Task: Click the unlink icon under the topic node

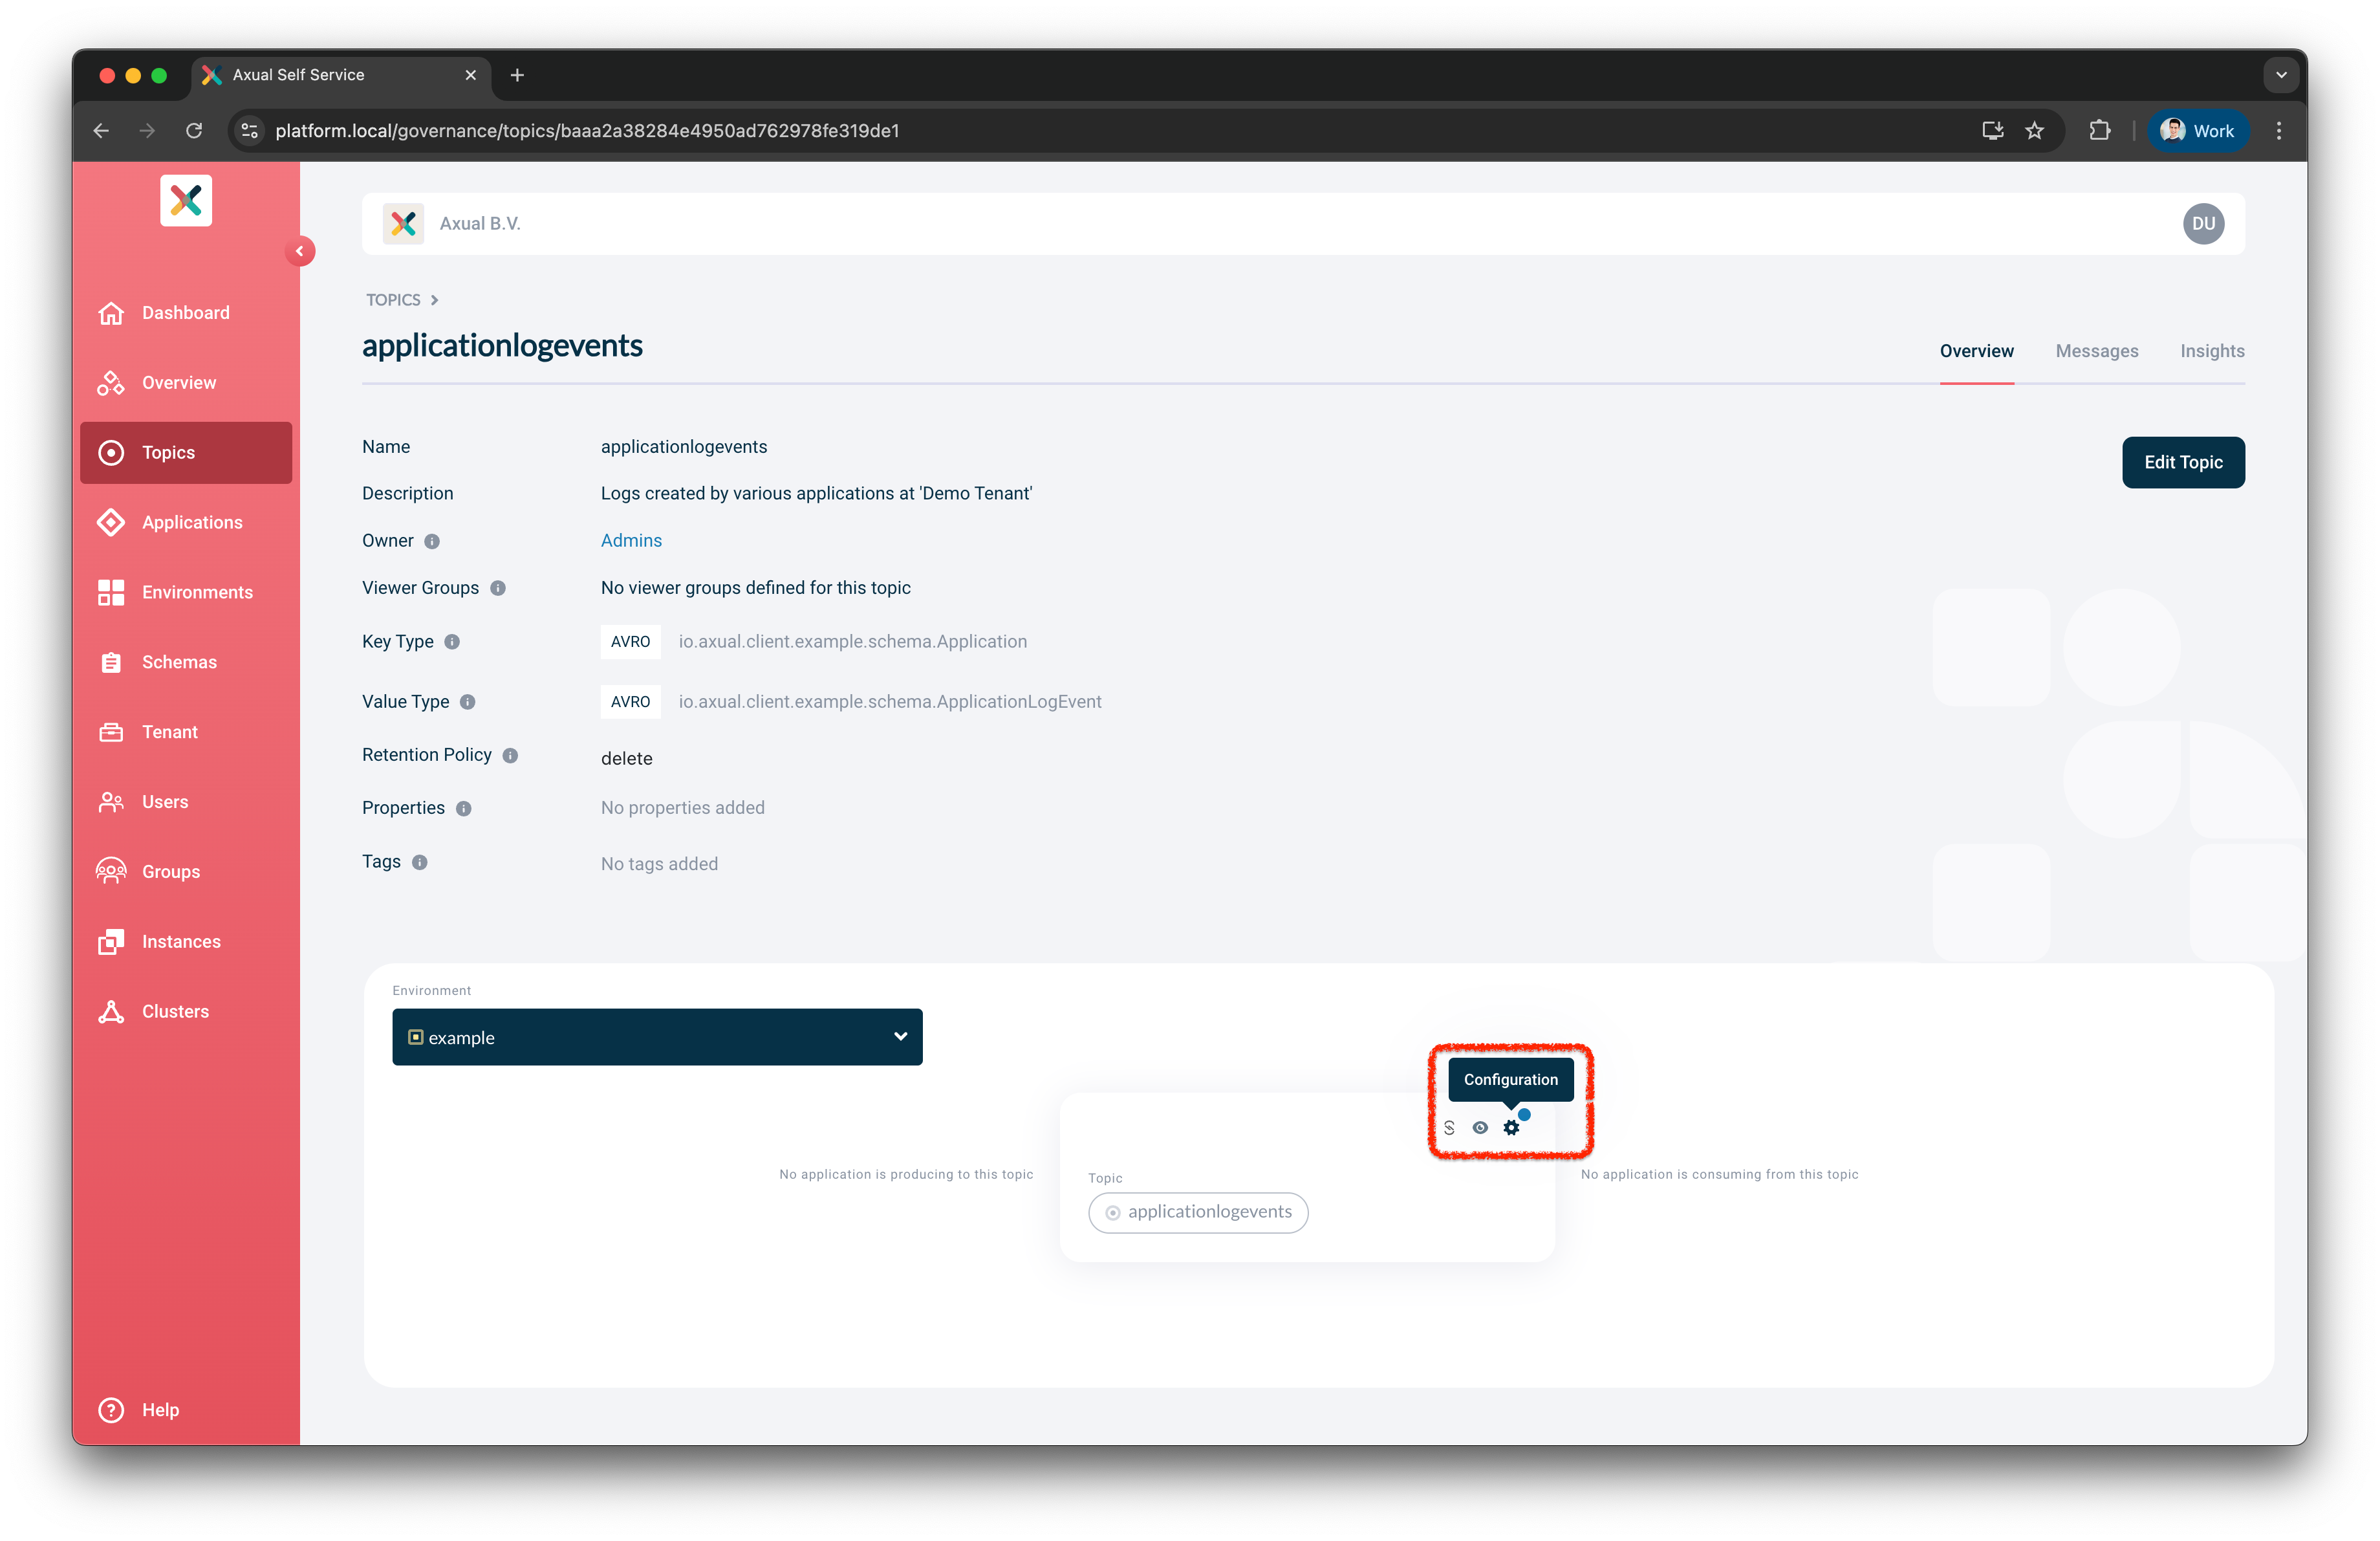Action: click(x=1449, y=1127)
